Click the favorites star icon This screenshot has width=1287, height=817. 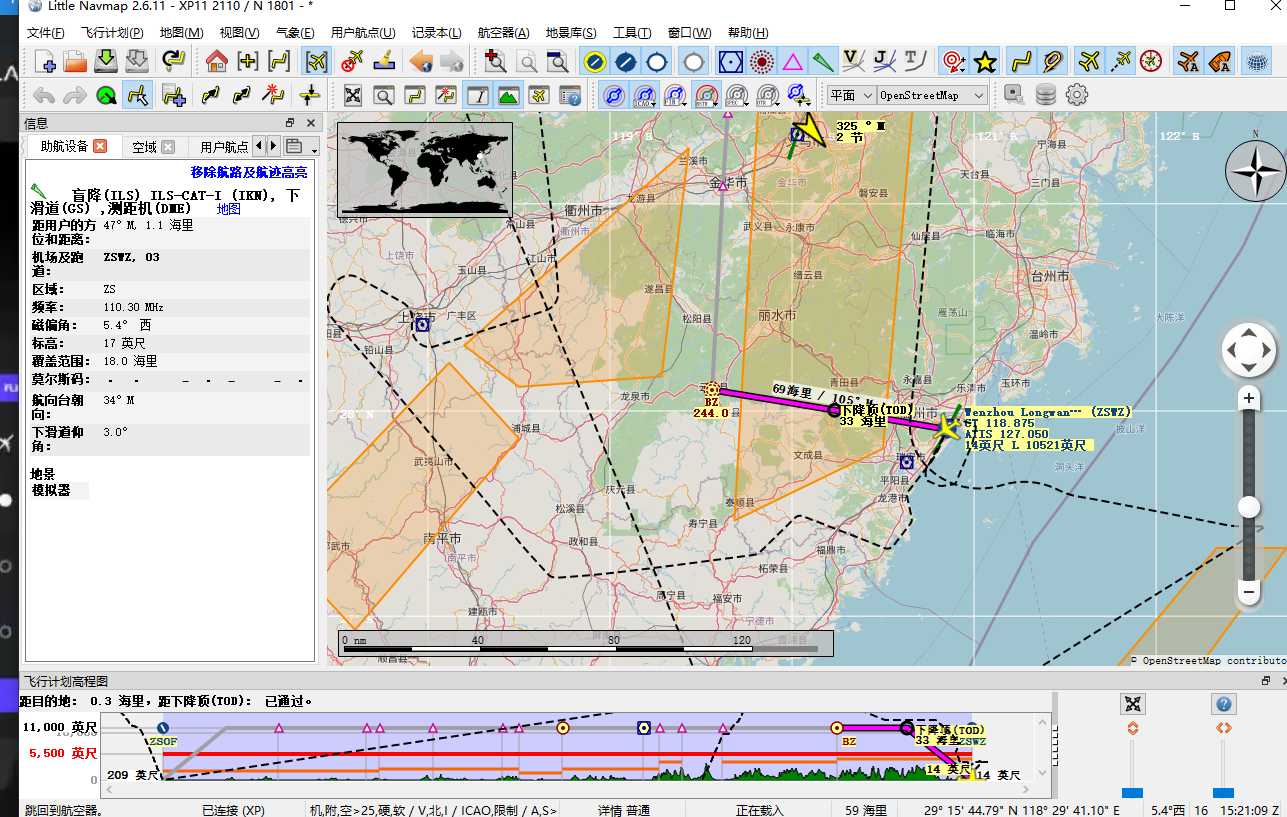click(985, 62)
